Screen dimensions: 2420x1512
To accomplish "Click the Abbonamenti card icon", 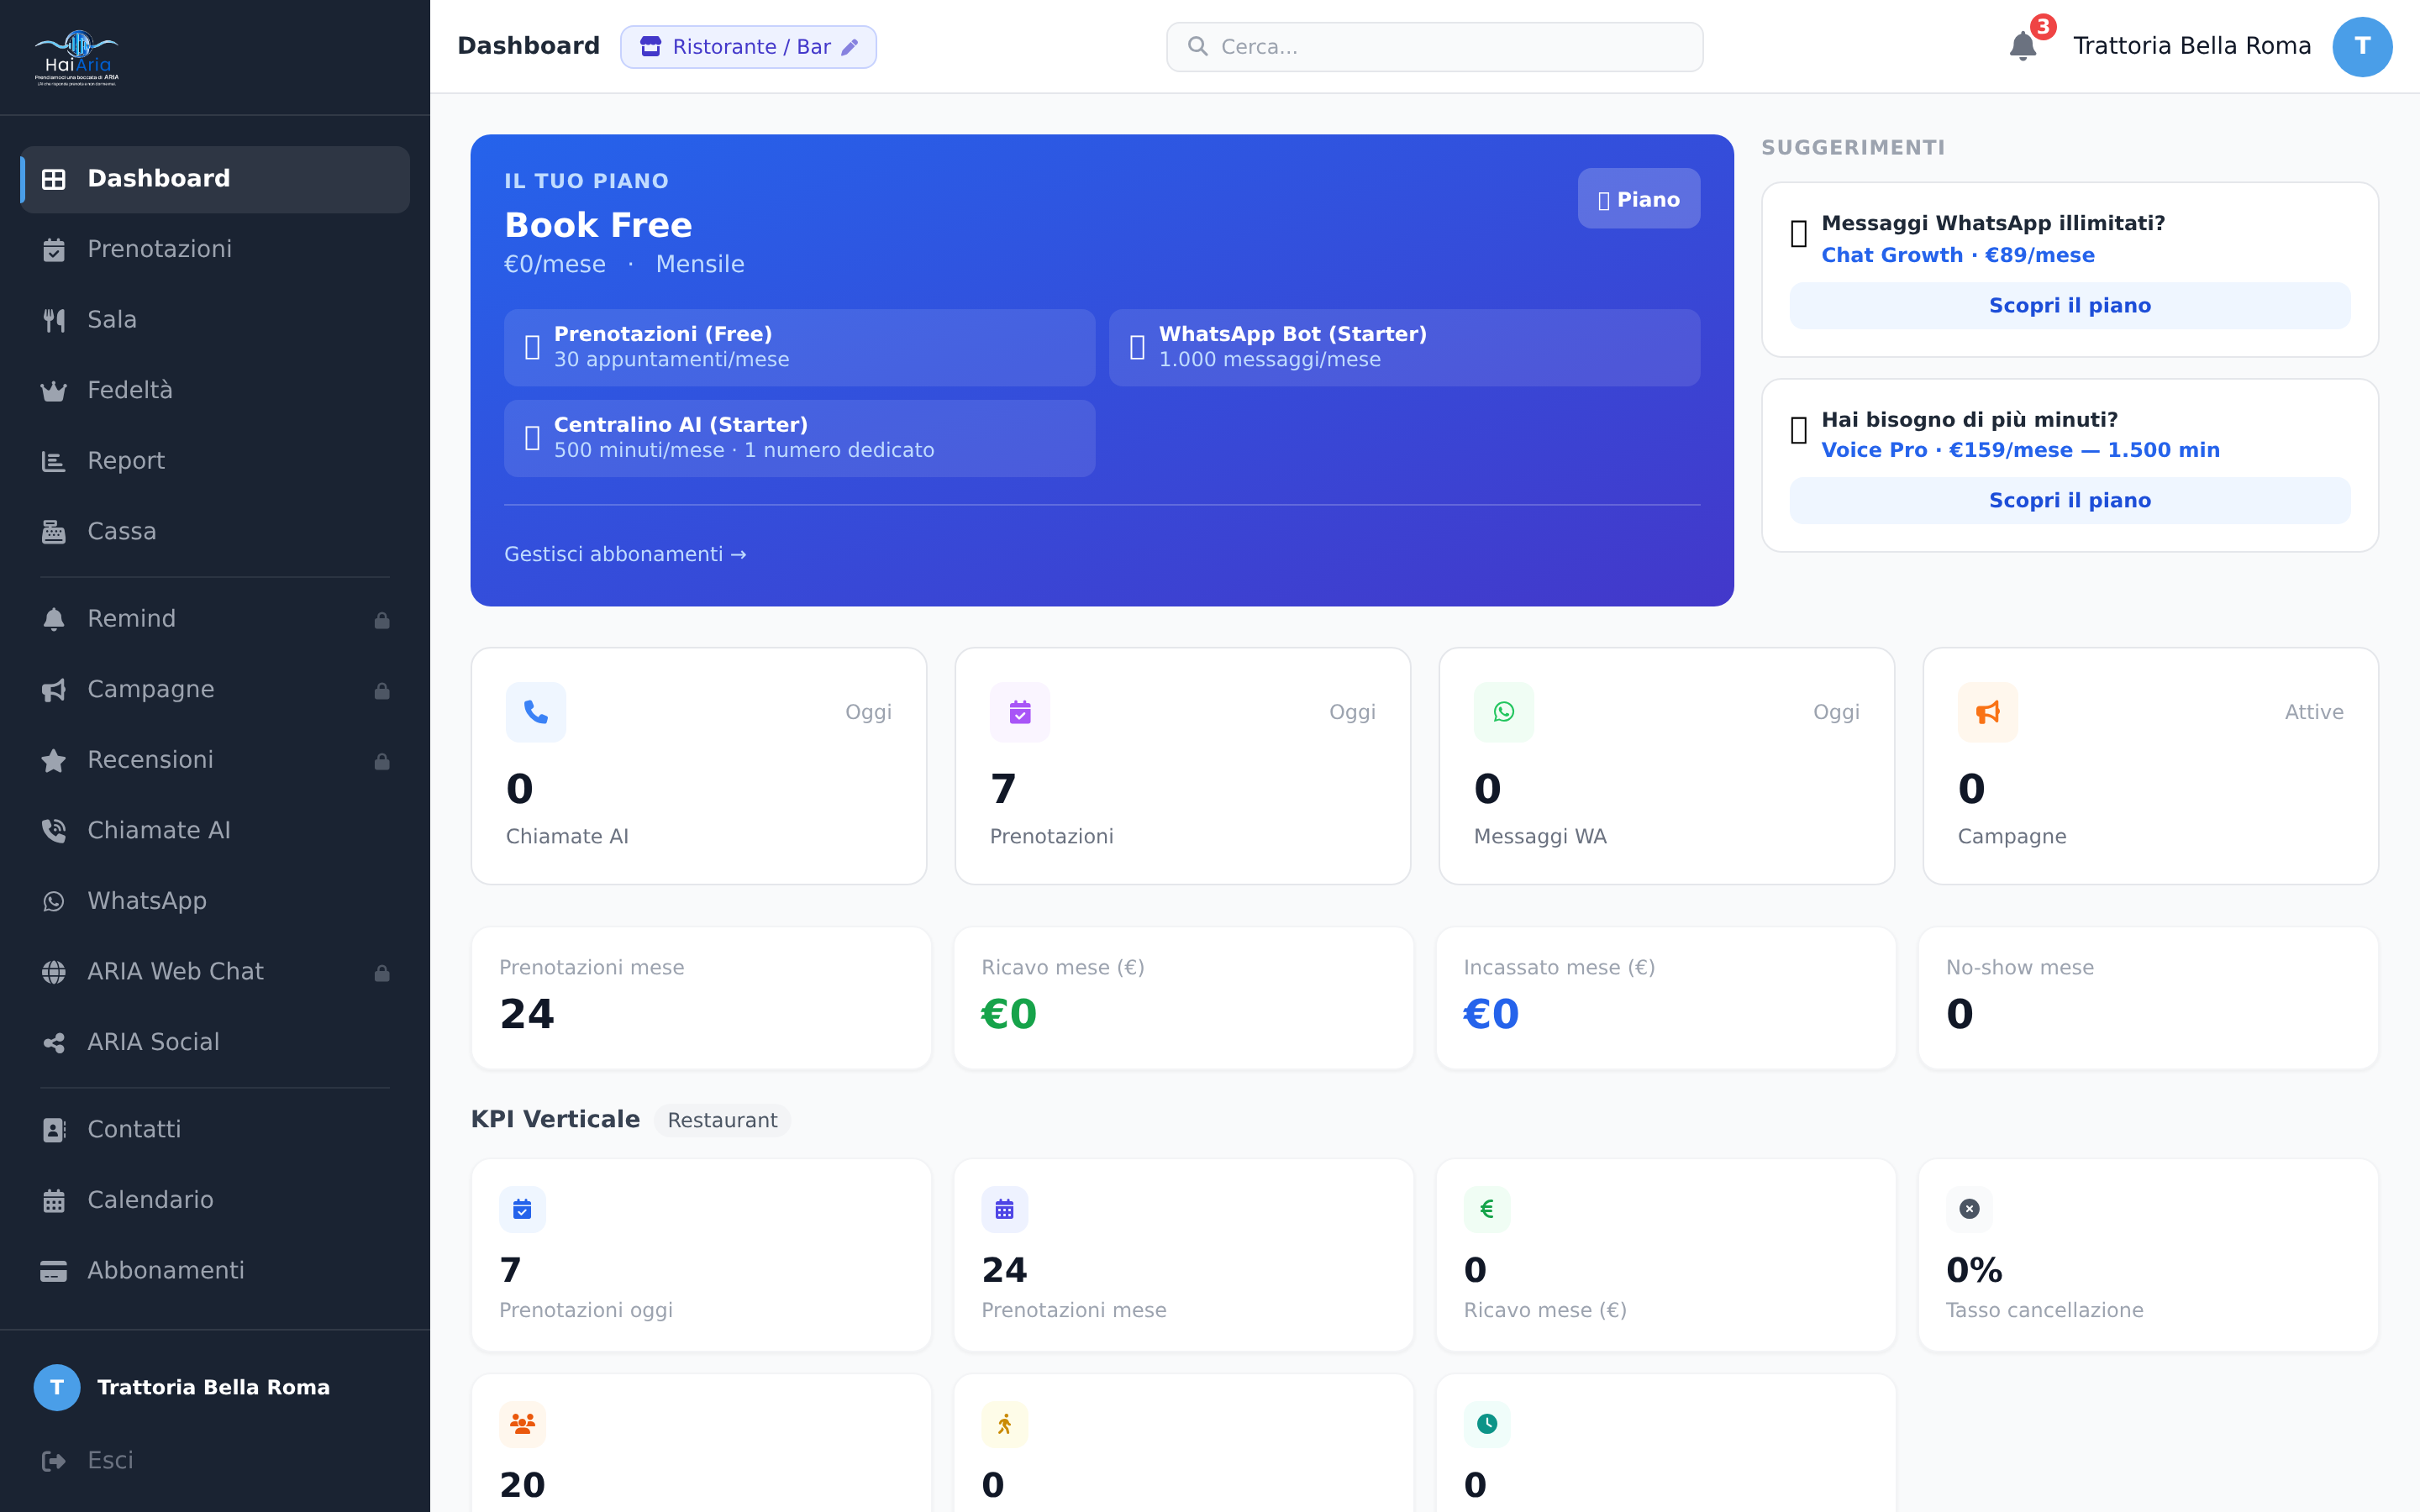I will 54,1271.
